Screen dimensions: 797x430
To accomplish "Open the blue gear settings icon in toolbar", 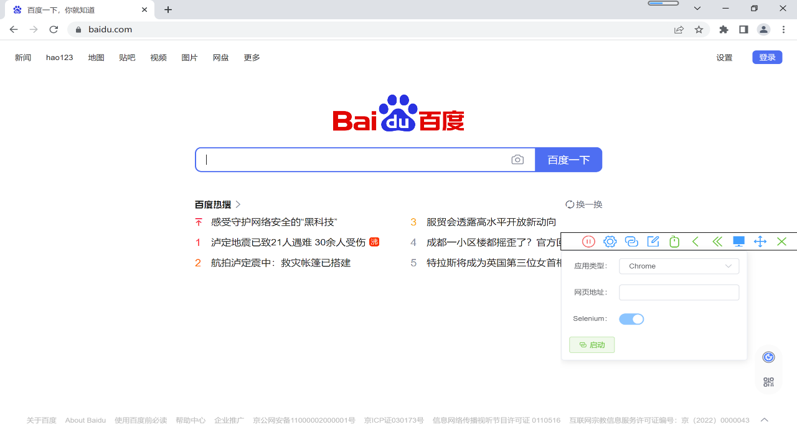I will pos(610,242).
